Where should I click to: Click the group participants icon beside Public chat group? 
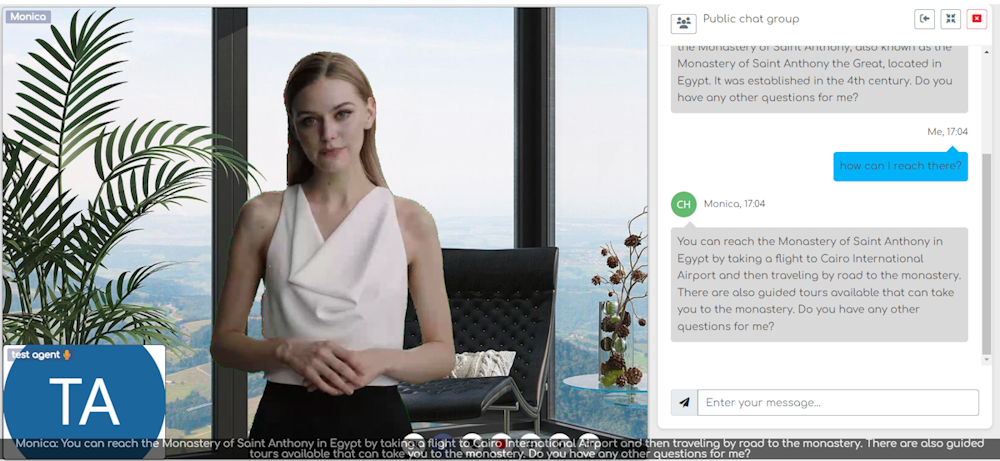click(684, 23)
